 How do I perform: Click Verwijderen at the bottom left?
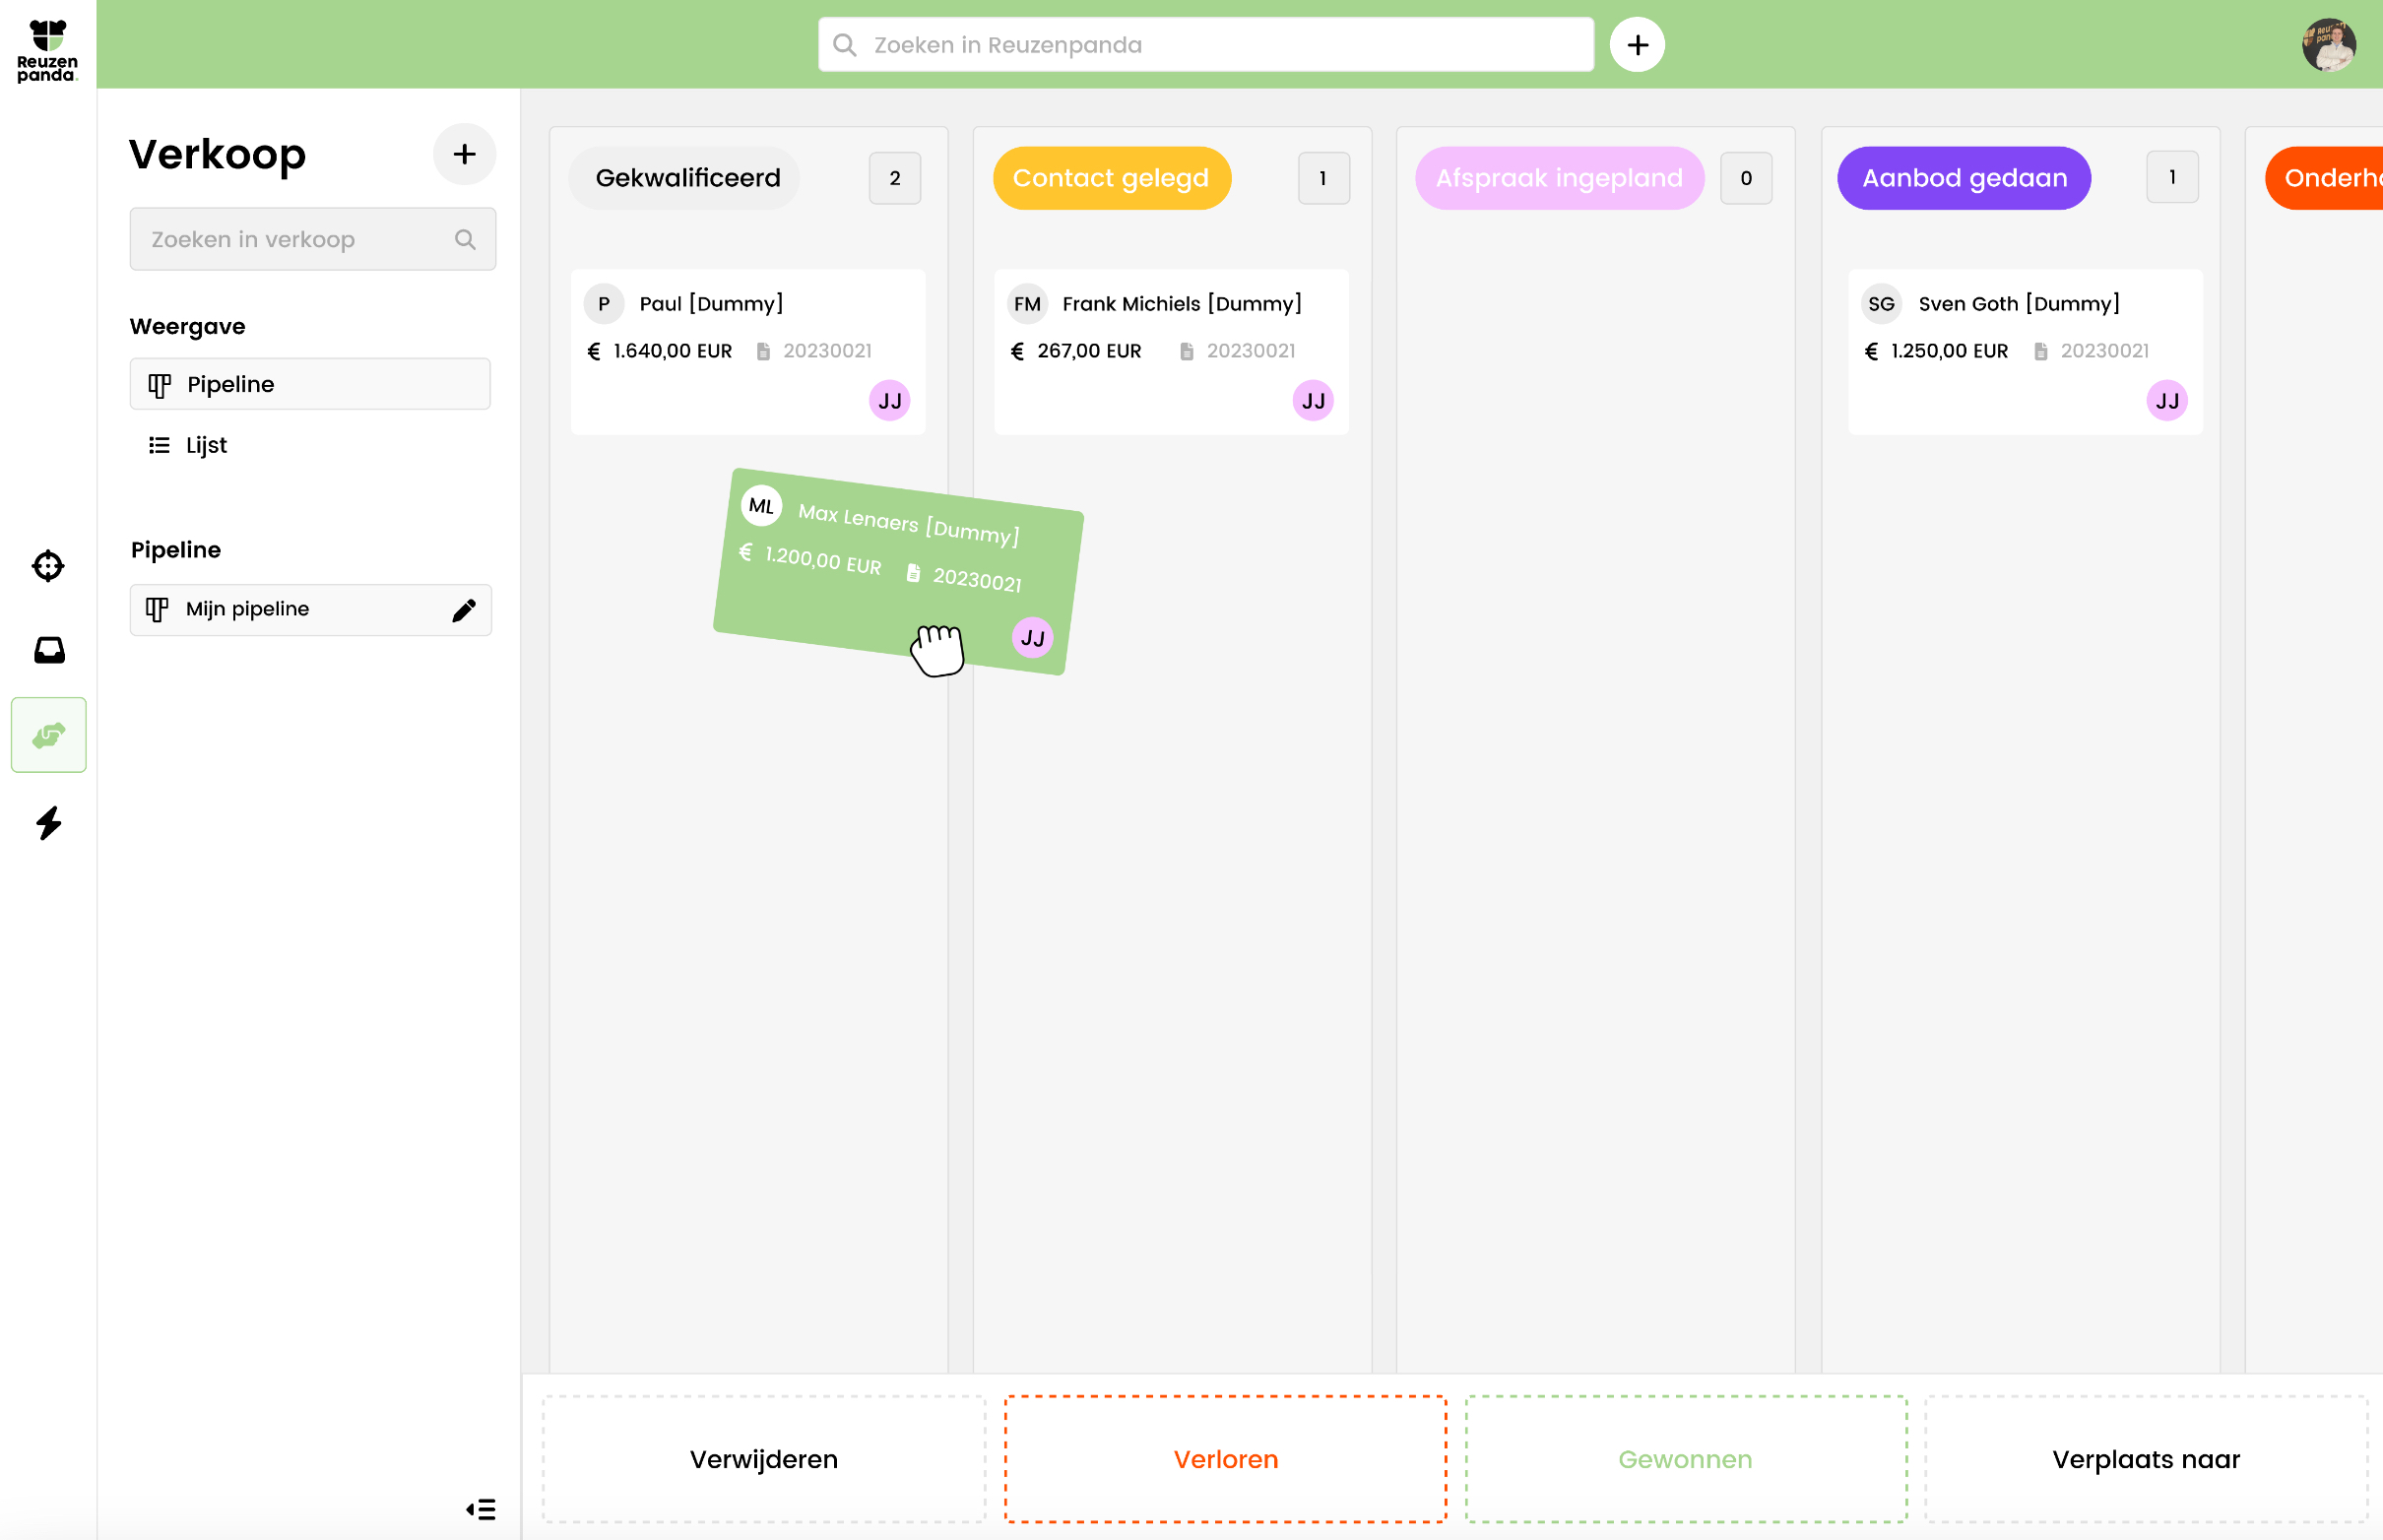click(x=762, y=1459)
